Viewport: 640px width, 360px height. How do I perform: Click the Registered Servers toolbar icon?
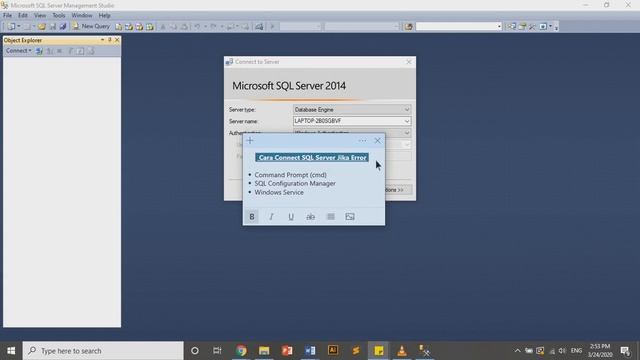[511, 27]
